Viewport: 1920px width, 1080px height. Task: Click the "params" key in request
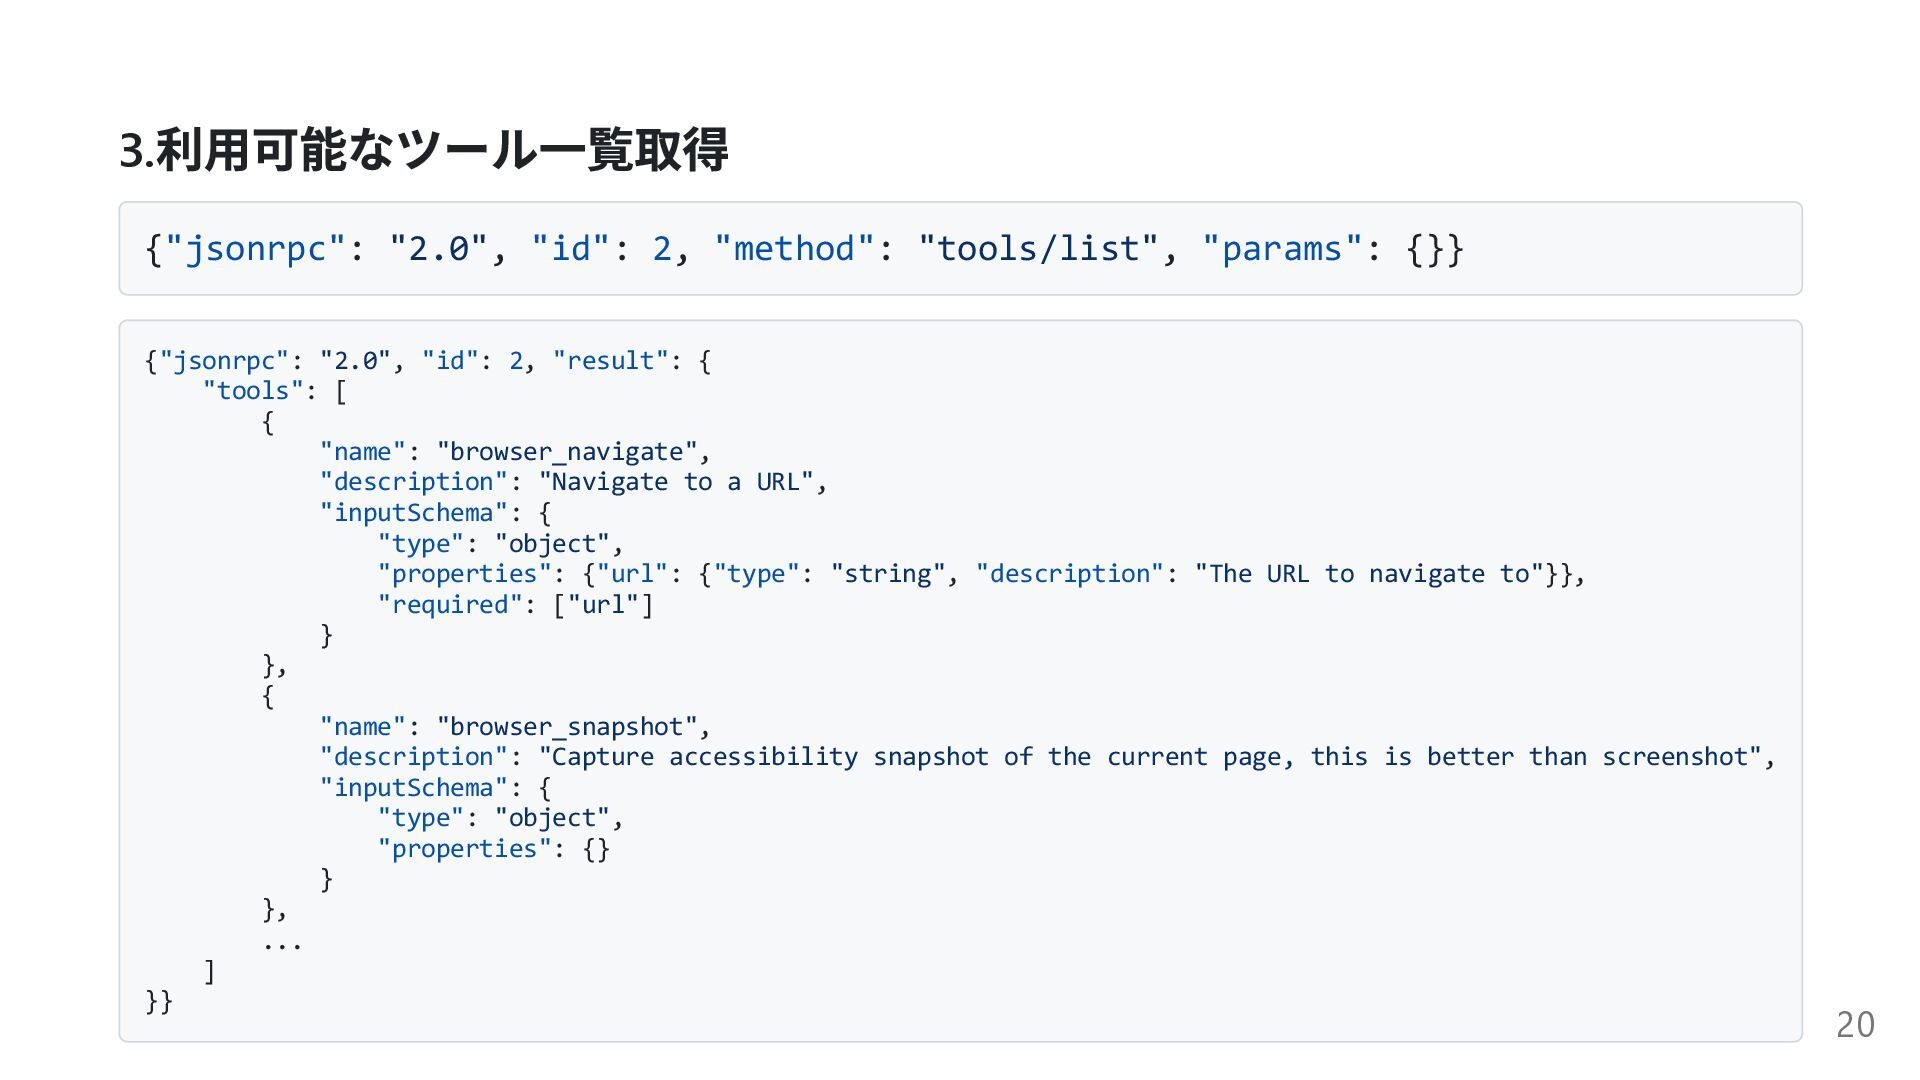(1282, 249)
